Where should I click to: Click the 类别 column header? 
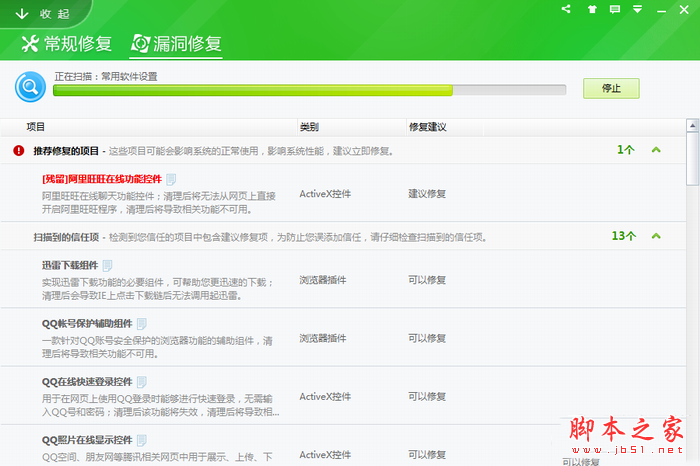pyautogui.click(x=309, y=127)
